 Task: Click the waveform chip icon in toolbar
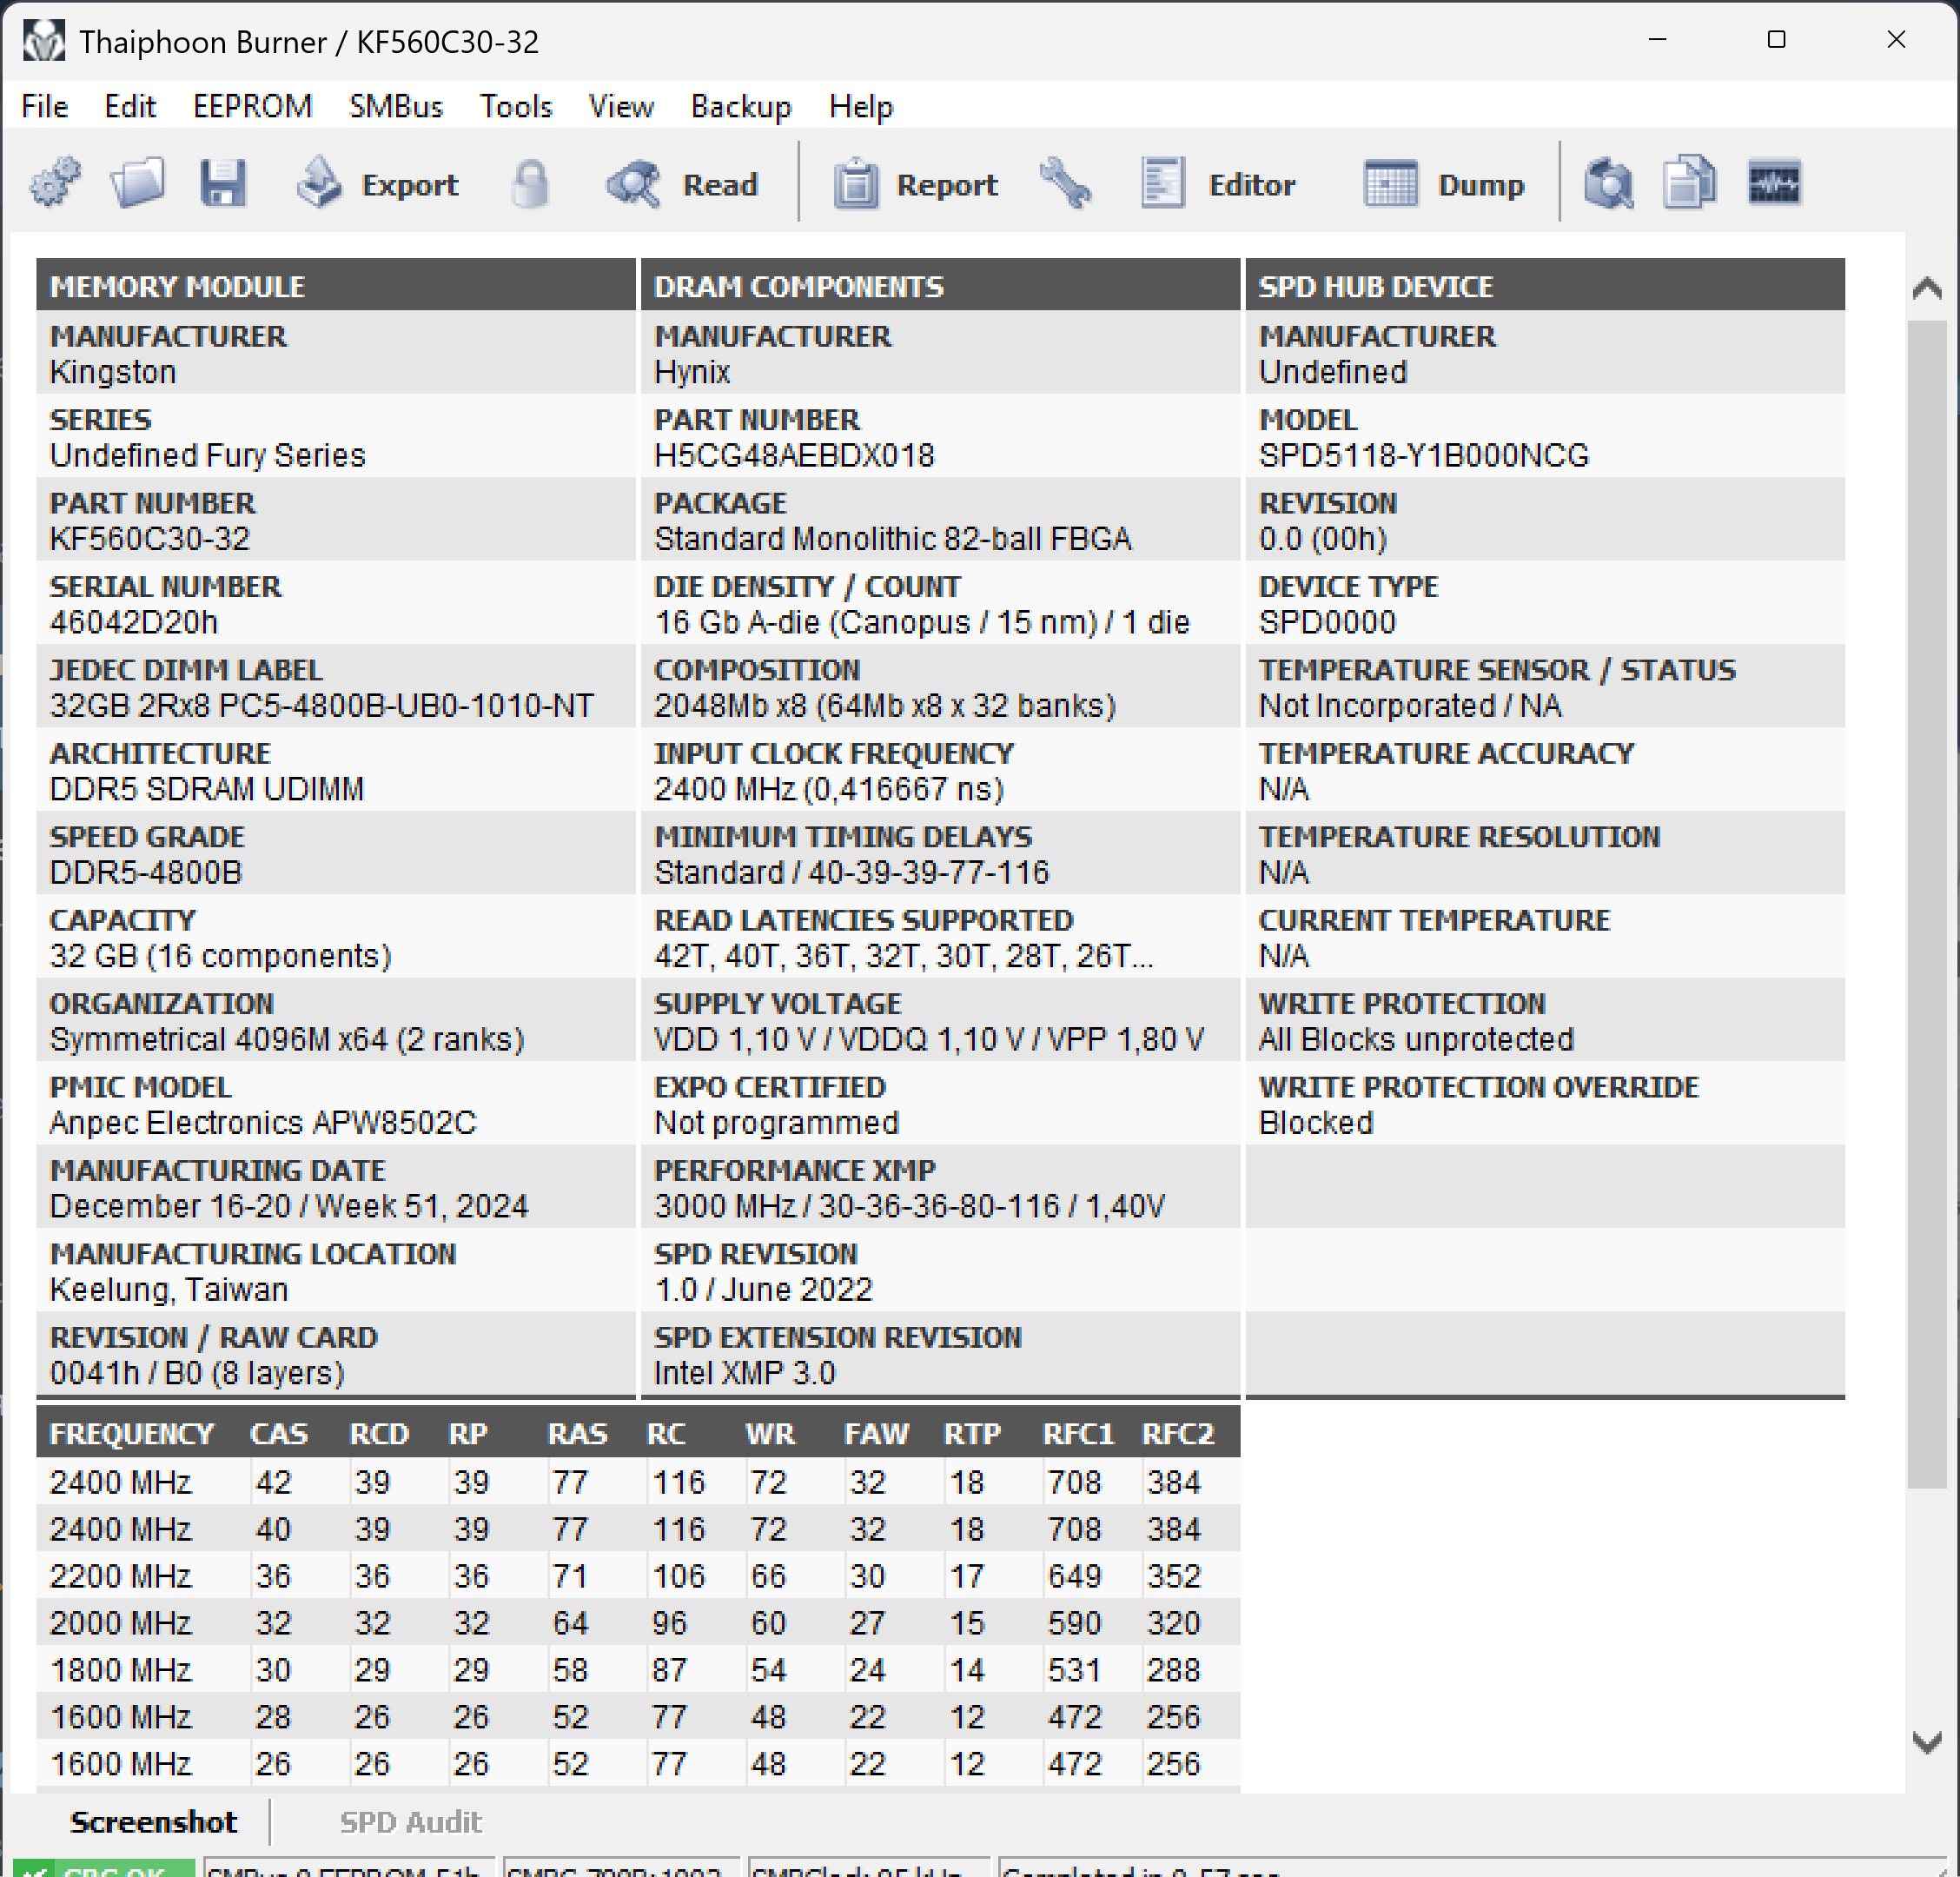1774,184
